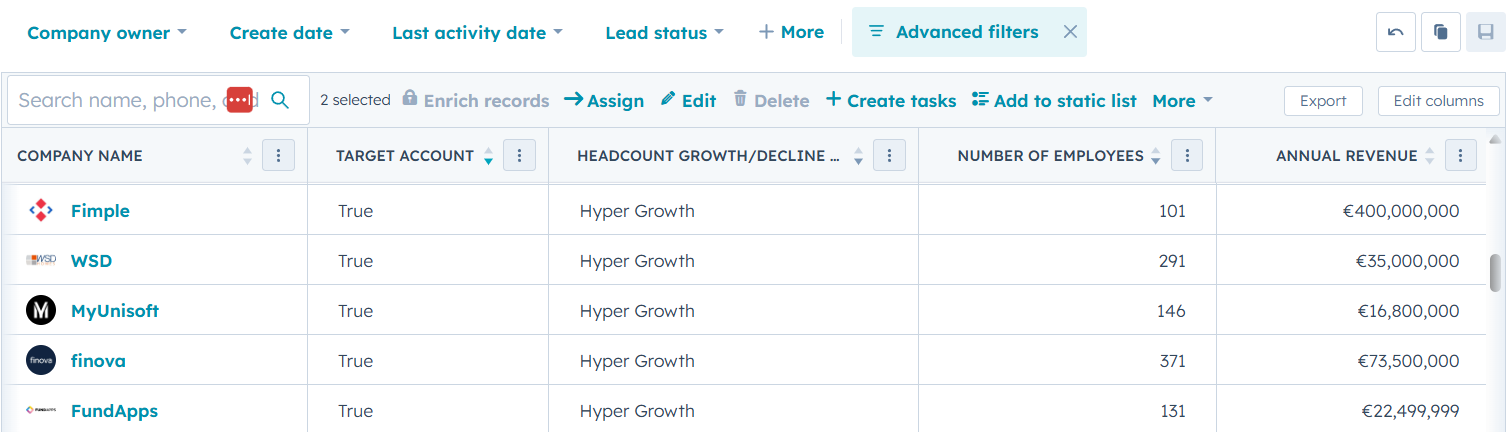The image size is (1507, 432).
Task: Click Hyper Growth in the finova row
Action: 637,361
